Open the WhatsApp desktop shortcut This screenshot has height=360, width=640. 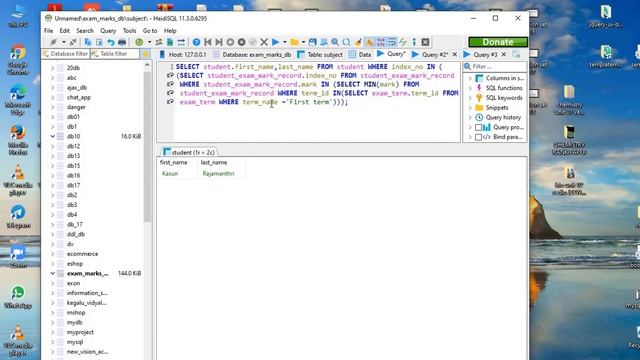[18, 297]
